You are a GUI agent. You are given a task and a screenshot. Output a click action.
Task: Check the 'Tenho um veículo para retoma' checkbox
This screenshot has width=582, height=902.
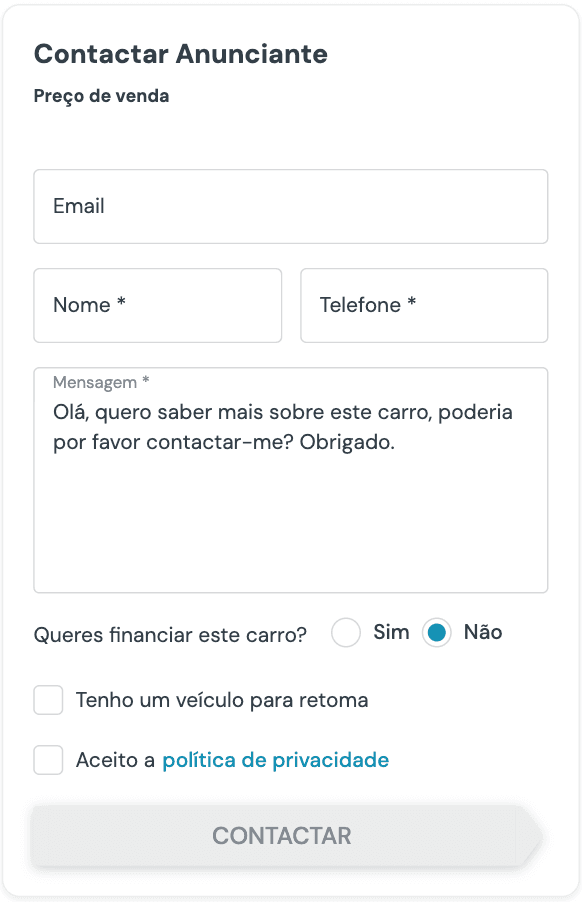coord(48,700)
